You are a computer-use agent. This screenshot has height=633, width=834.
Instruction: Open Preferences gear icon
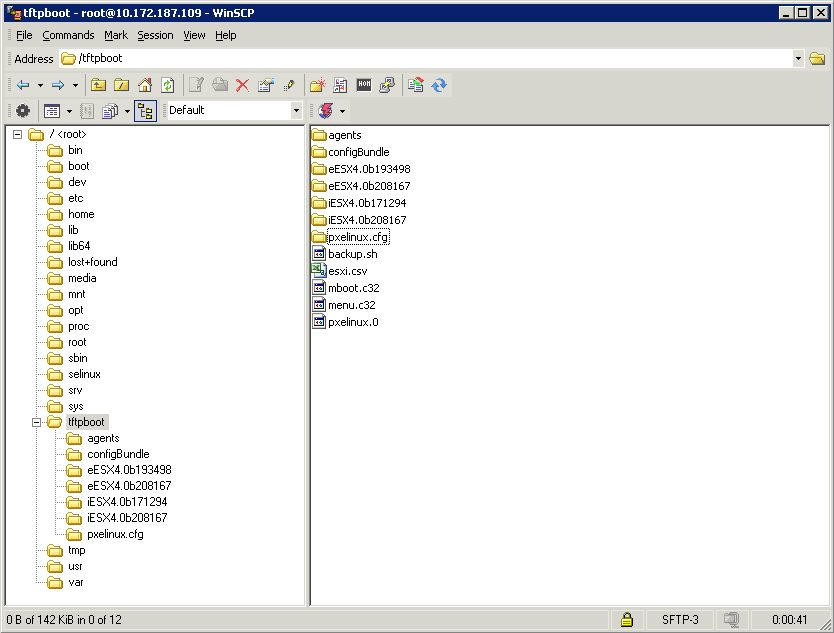coord(23,111)
